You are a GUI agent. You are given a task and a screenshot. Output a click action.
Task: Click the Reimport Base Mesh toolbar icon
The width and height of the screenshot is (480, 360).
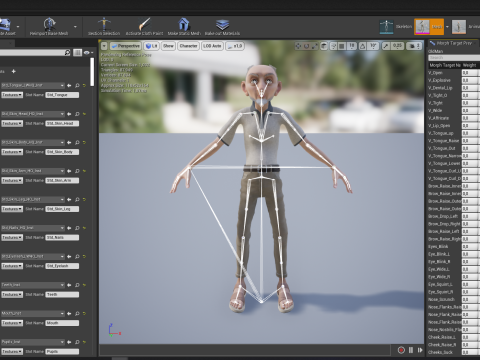(x=49, y=24)
